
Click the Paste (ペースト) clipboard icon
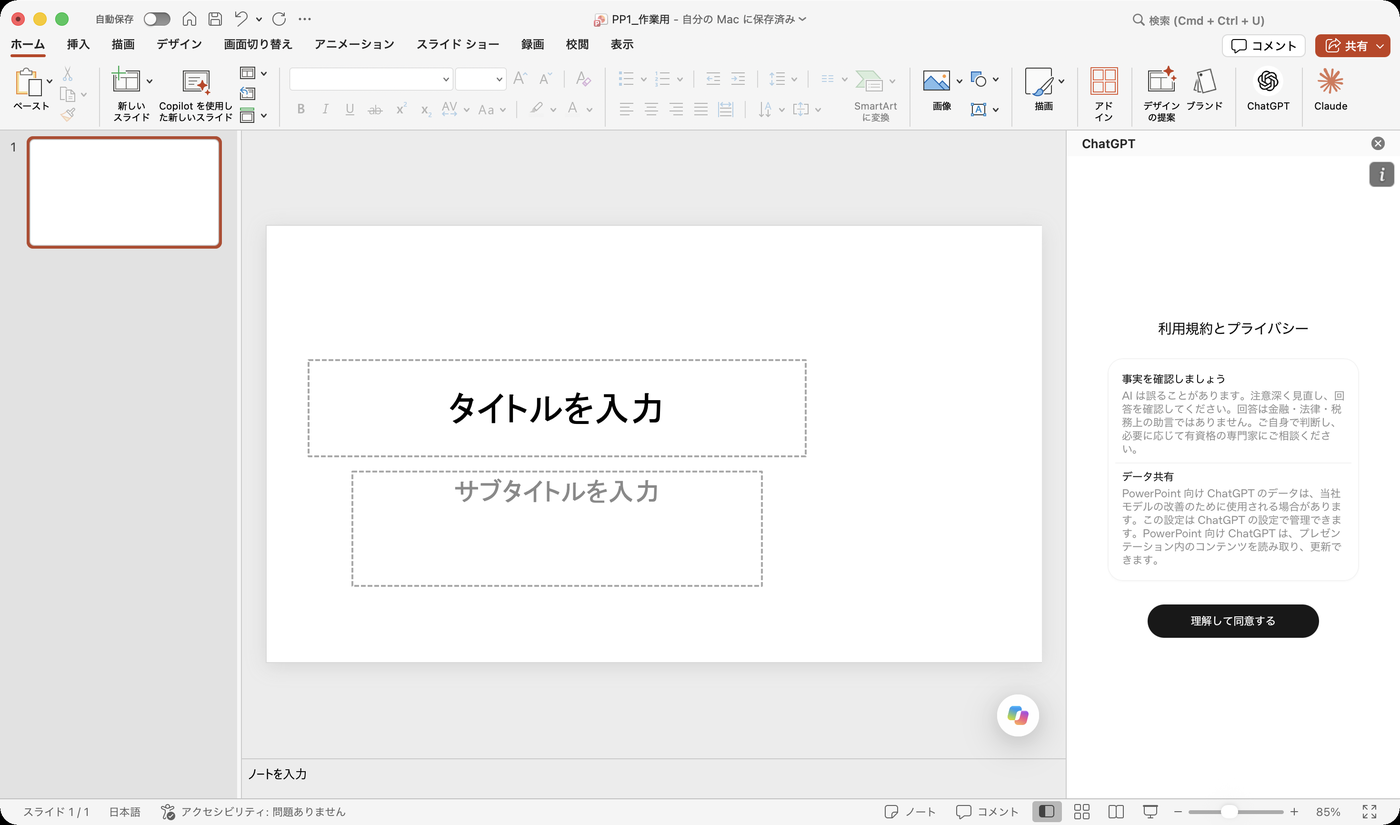tap(30, 82)
